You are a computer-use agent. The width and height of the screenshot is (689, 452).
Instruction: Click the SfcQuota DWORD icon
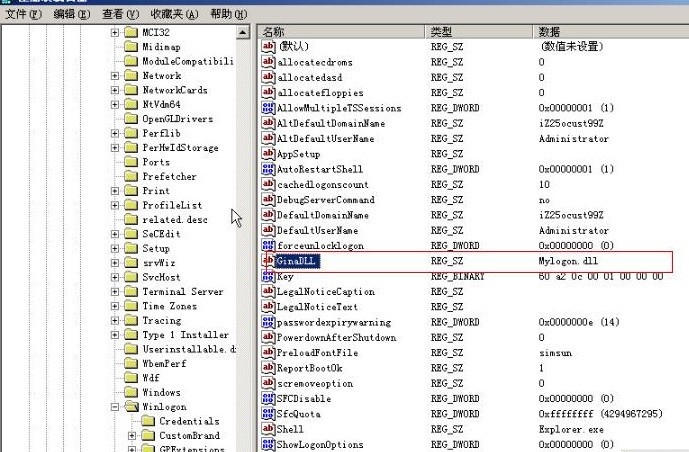(x=268, y=414)
